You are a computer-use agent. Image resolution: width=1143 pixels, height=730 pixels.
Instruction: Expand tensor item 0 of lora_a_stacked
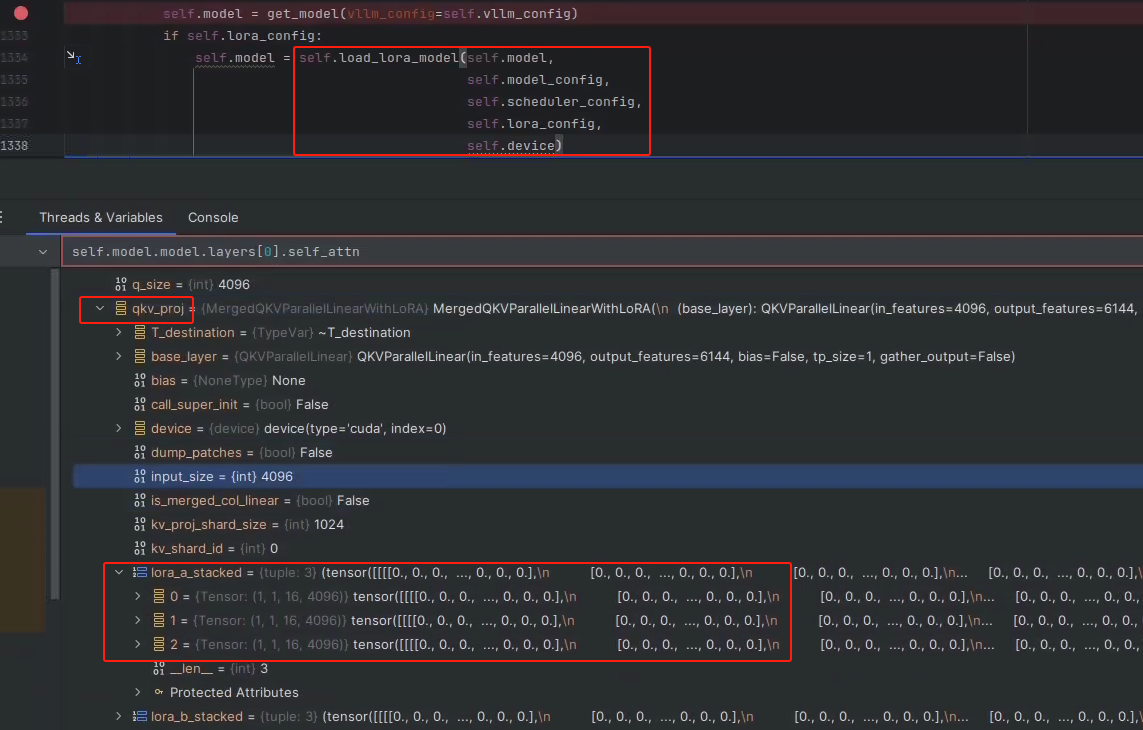[138, 597]
